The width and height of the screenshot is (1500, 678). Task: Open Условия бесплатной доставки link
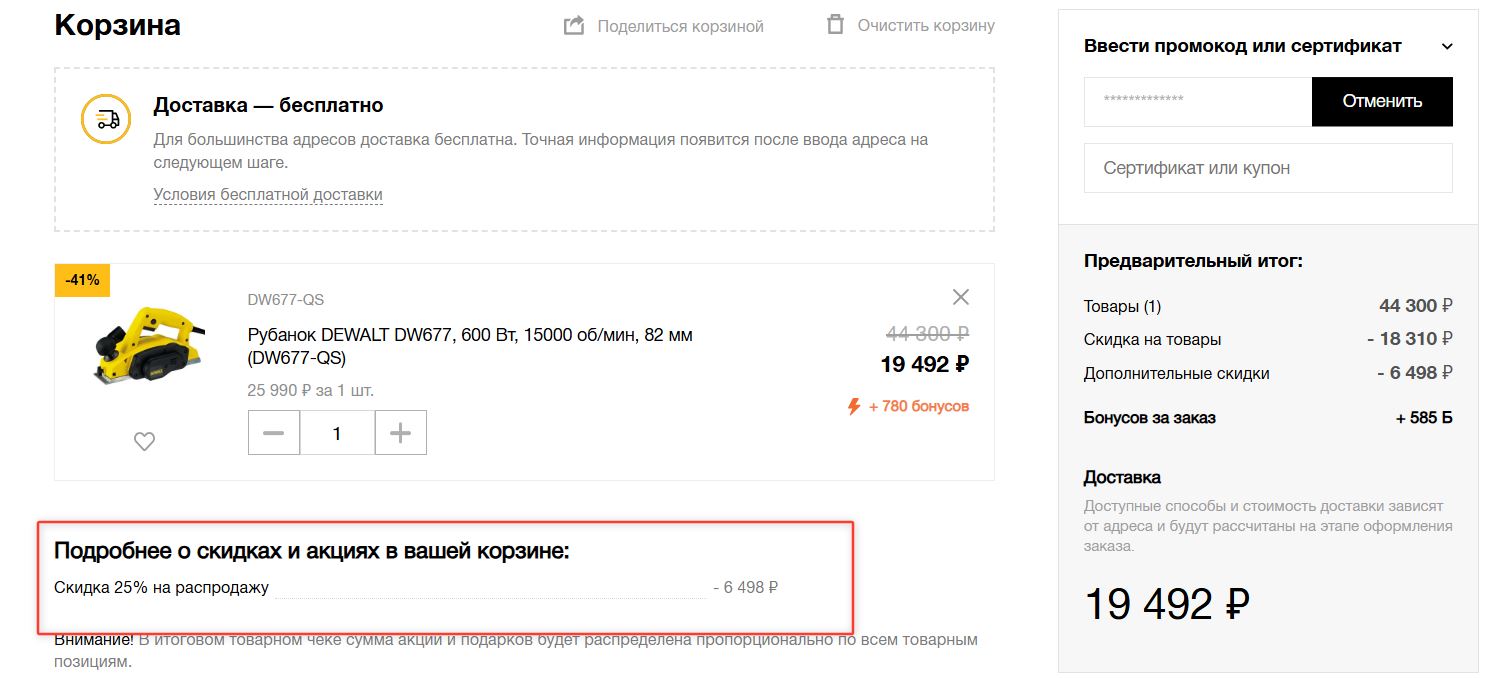tap(268, 195)
